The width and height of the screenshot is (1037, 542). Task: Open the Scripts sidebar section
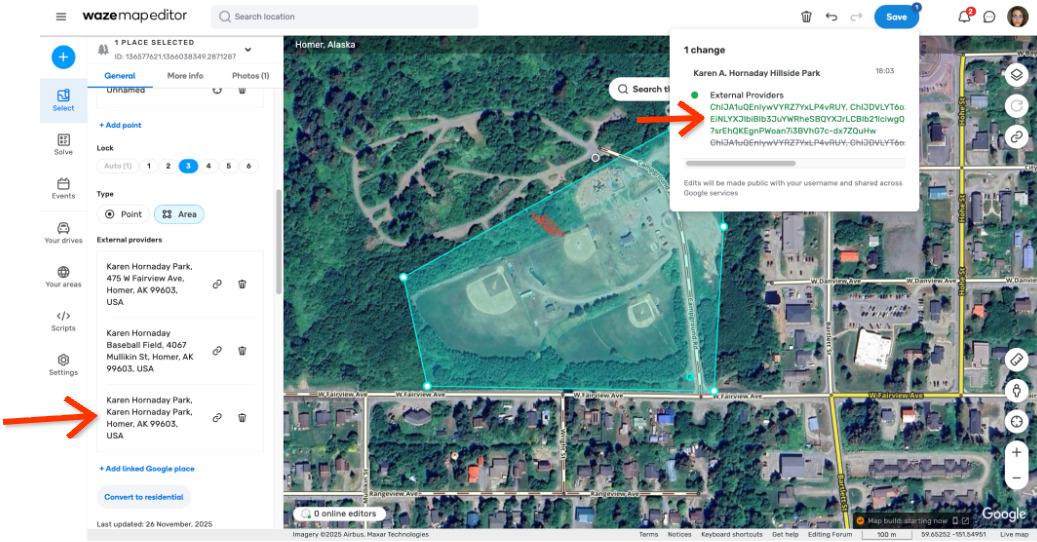pyautogui.click(x=63, y=320)
